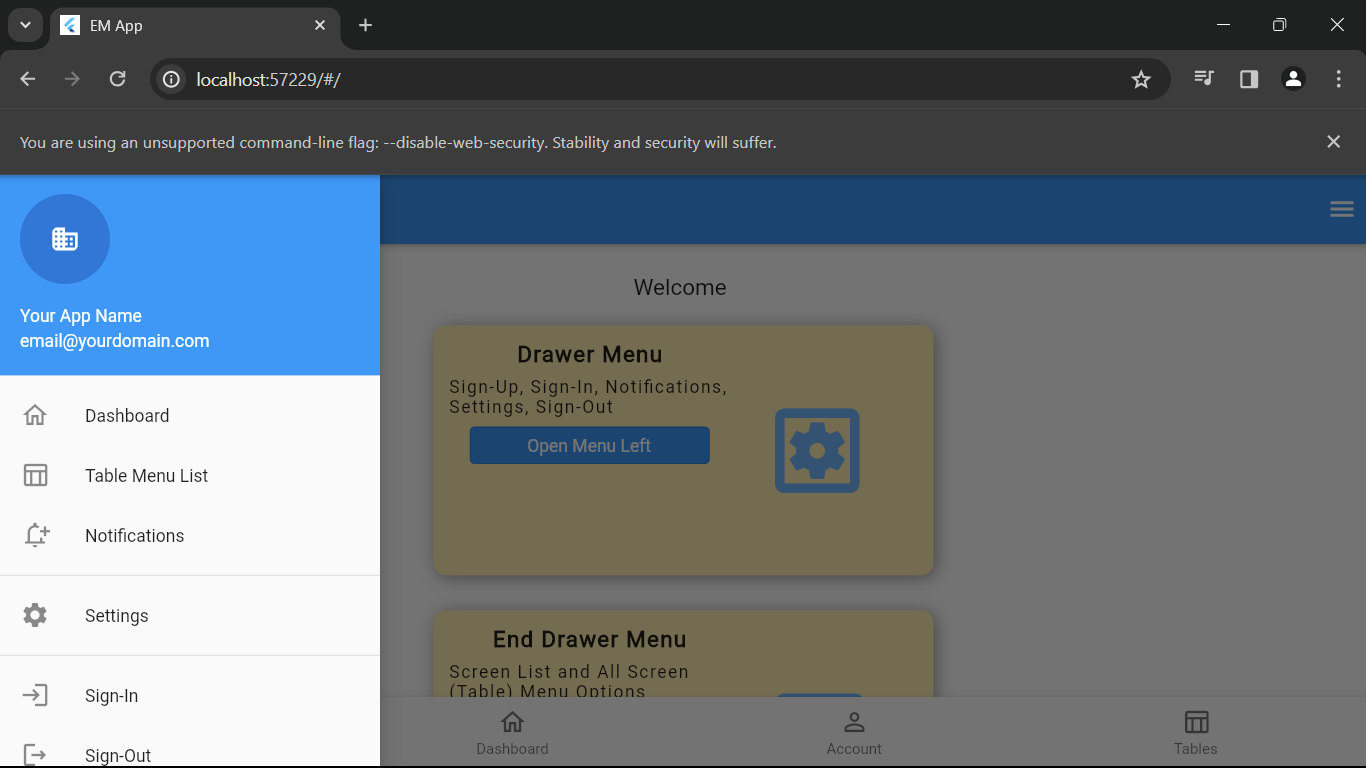Switch to the Account bottom tab label
The width and height of the screenshot is (1366, 768).
pos(854,749)
